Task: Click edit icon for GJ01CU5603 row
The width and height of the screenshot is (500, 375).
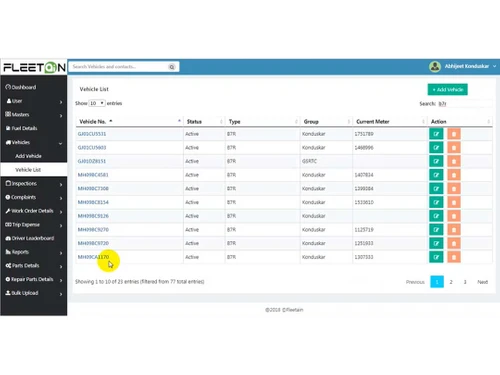Action: coord(436,148)
